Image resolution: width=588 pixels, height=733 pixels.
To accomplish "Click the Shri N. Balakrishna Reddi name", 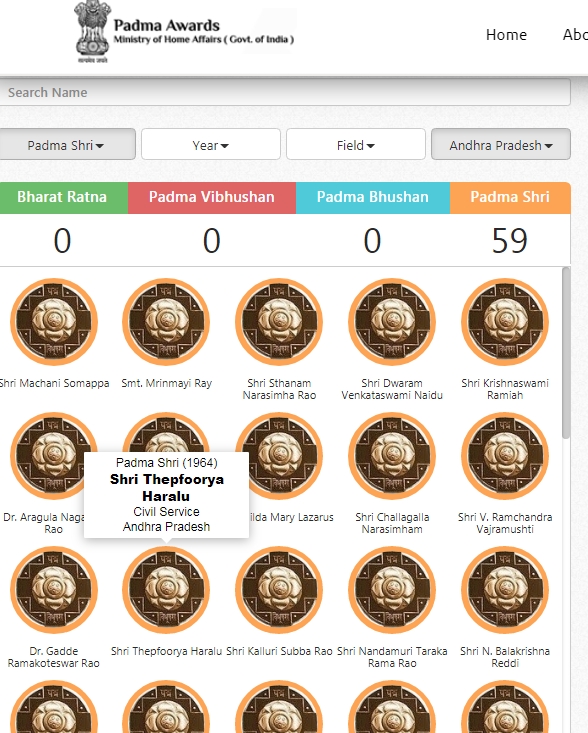I will point(505,657).
